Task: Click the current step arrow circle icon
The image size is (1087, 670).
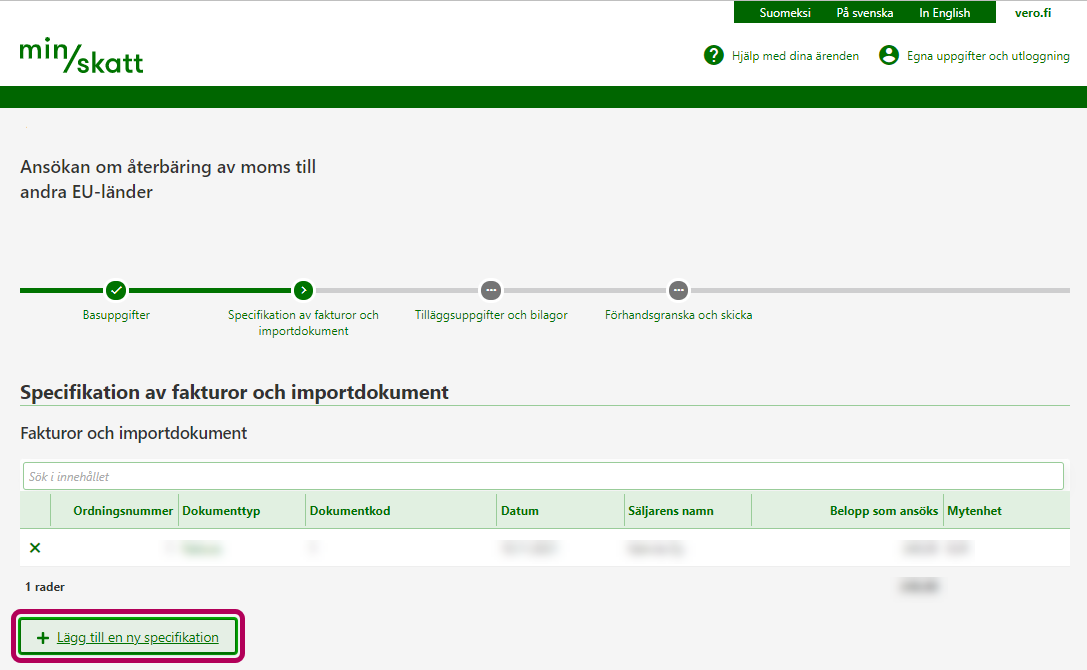Action: pos(303,290)
